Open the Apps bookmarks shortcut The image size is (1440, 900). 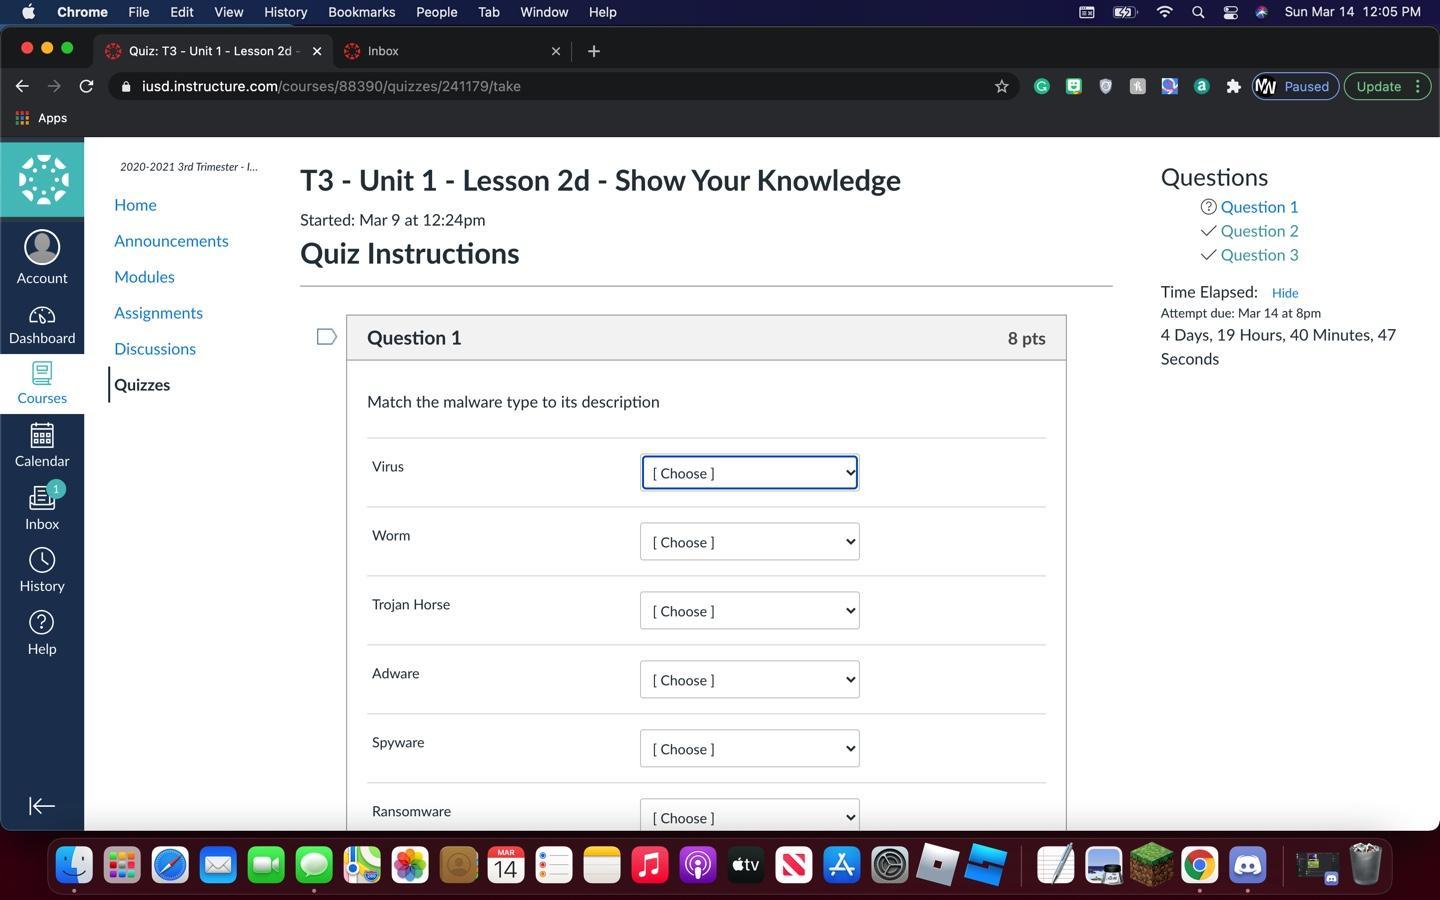pos(41,118)
